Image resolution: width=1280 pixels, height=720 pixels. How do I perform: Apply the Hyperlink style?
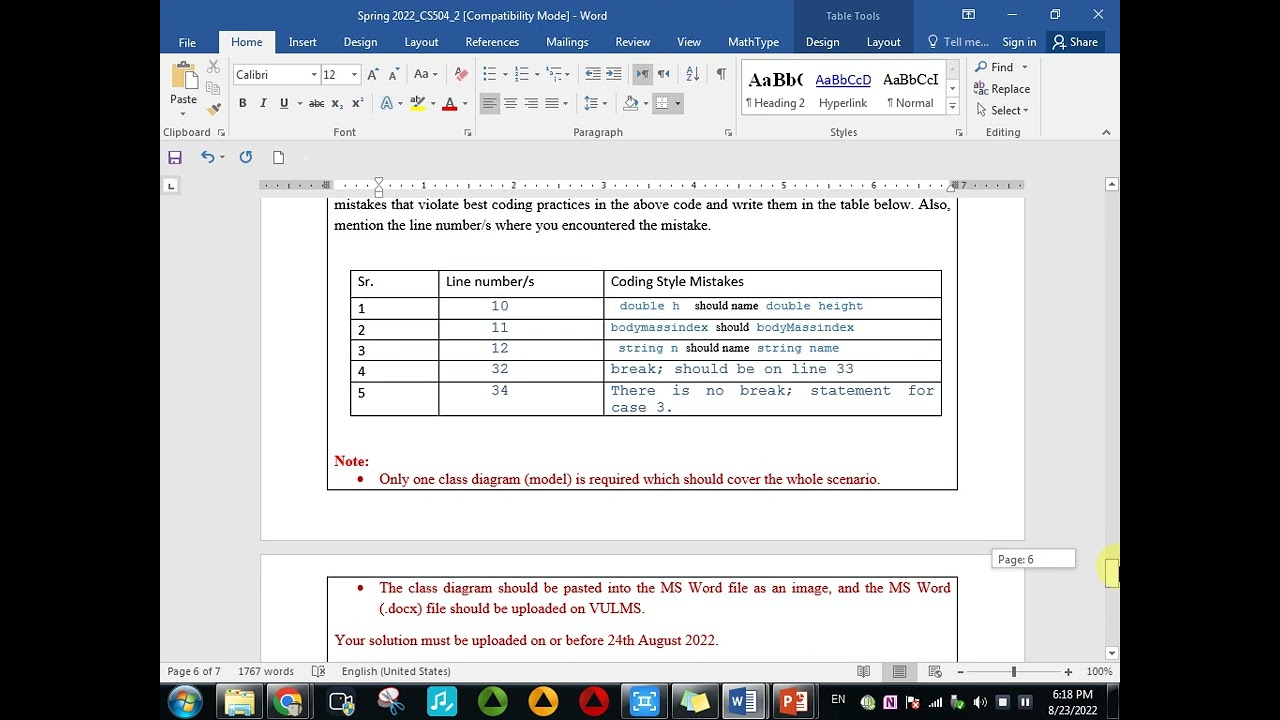click(843, 89)
